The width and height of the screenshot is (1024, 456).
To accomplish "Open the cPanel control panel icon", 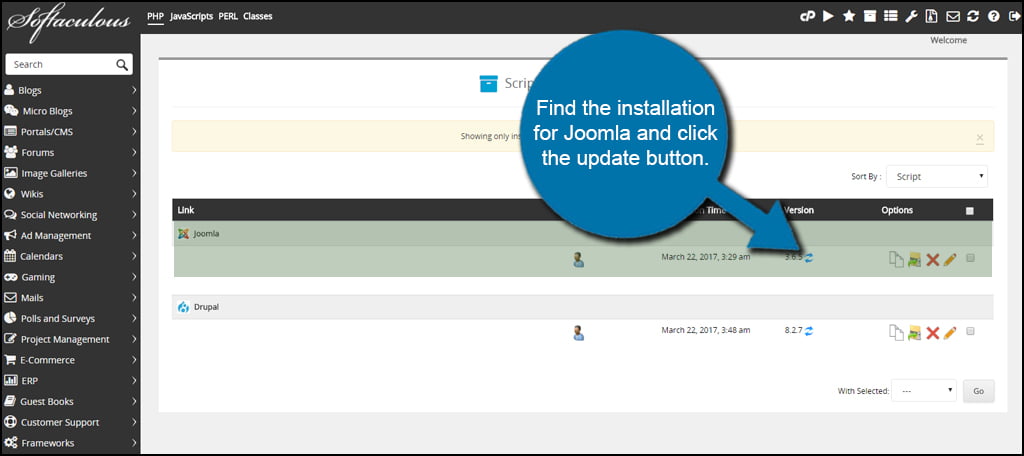I will (808, 16).
